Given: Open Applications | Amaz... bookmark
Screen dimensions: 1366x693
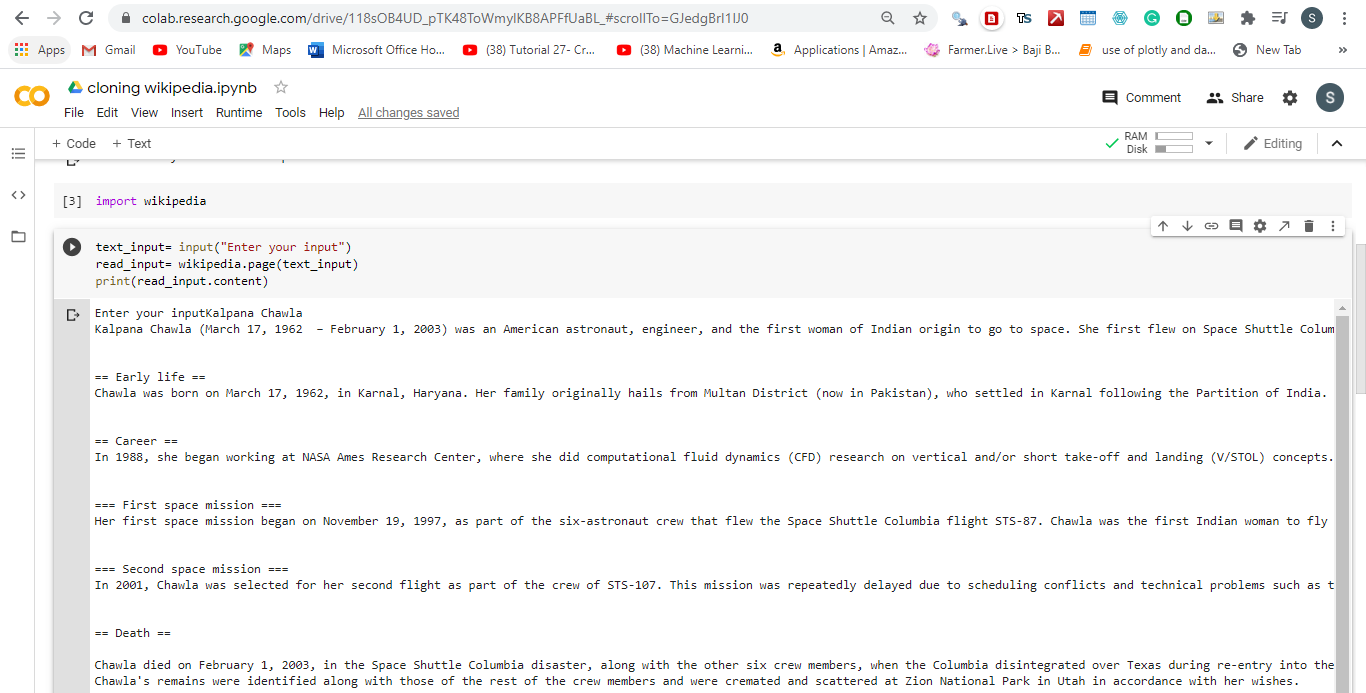Looking at the screenshot, I should click(839, 50).
